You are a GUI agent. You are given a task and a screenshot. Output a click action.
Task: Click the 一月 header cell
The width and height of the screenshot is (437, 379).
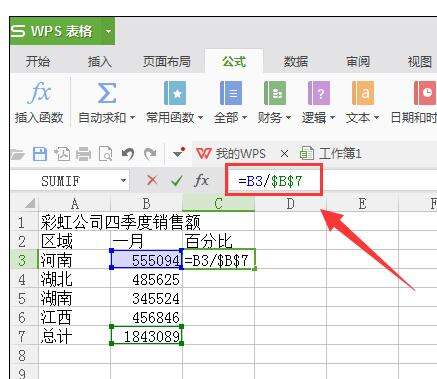147,241
